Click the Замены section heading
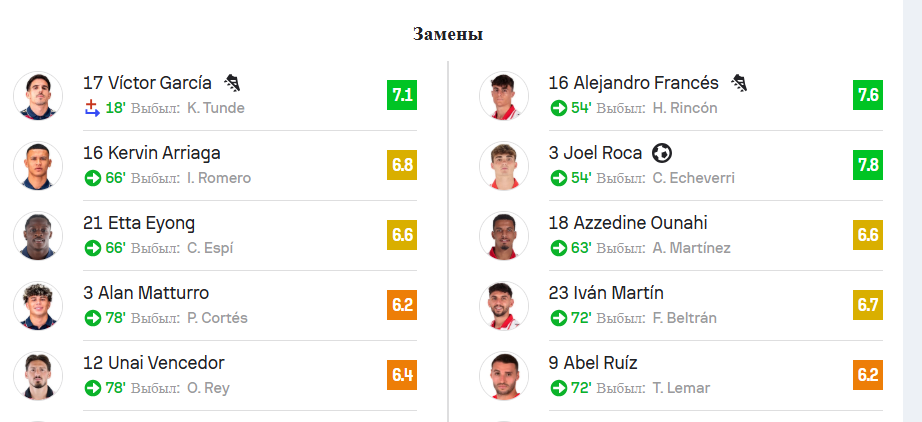This screenshot has width=922, height=422. pyautogui.click(x=448, y=35)
